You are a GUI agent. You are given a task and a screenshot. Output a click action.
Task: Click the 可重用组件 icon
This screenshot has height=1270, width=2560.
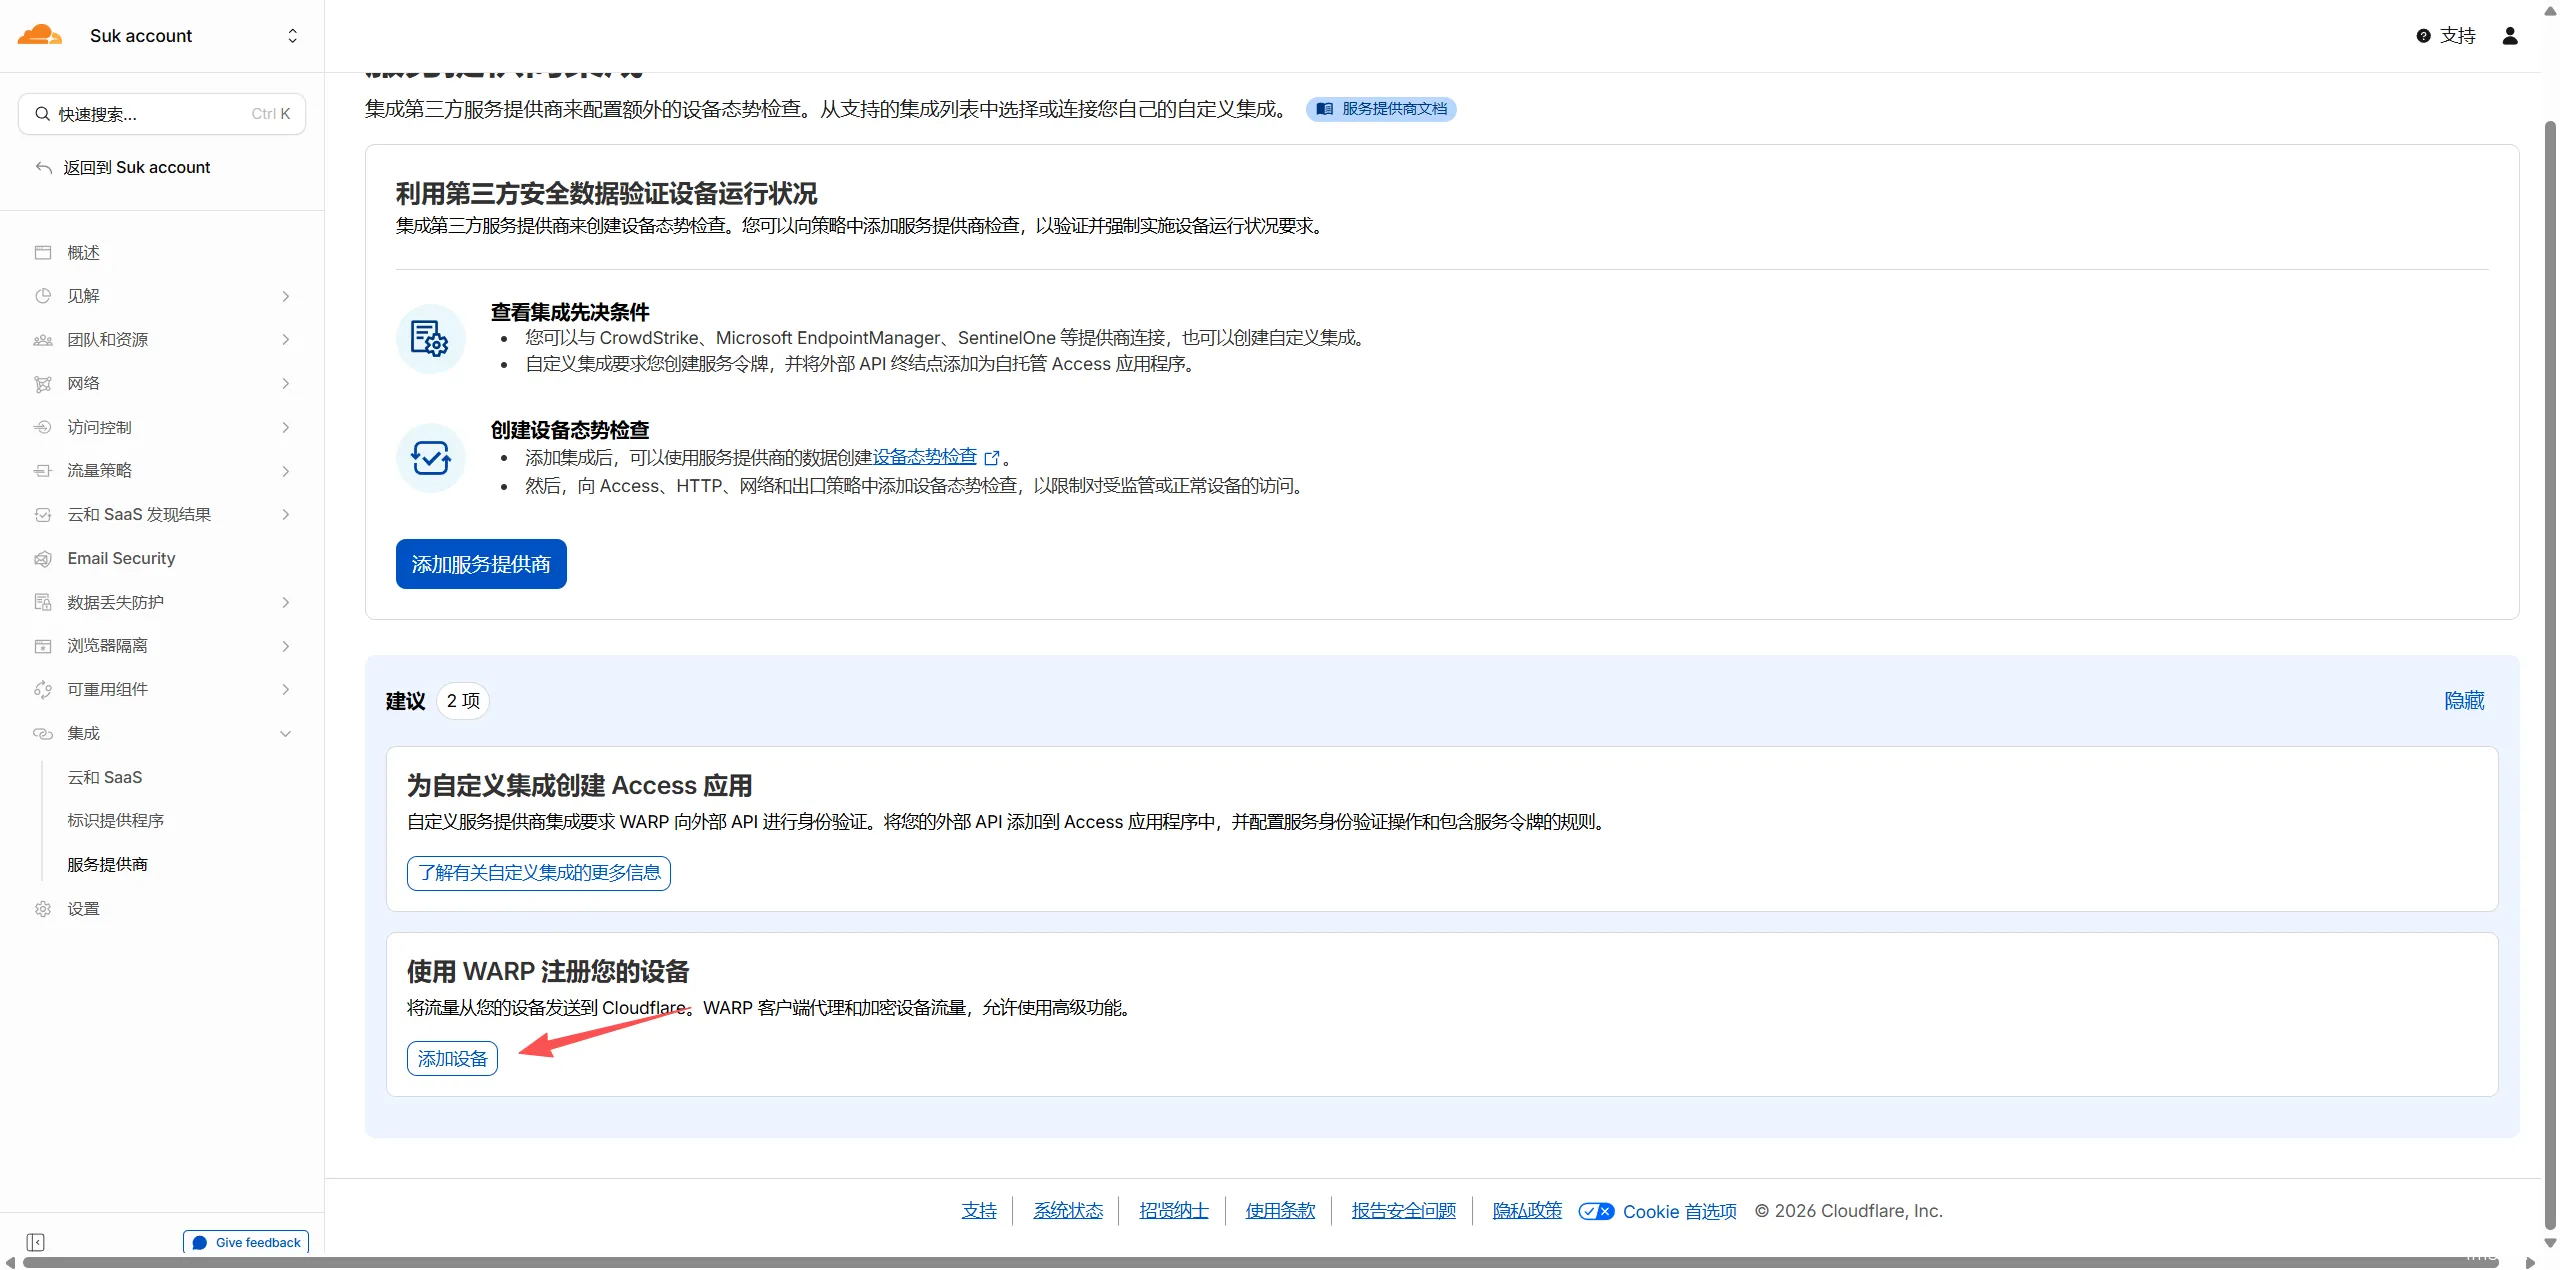pyautogui.click(x=43, y=690)
